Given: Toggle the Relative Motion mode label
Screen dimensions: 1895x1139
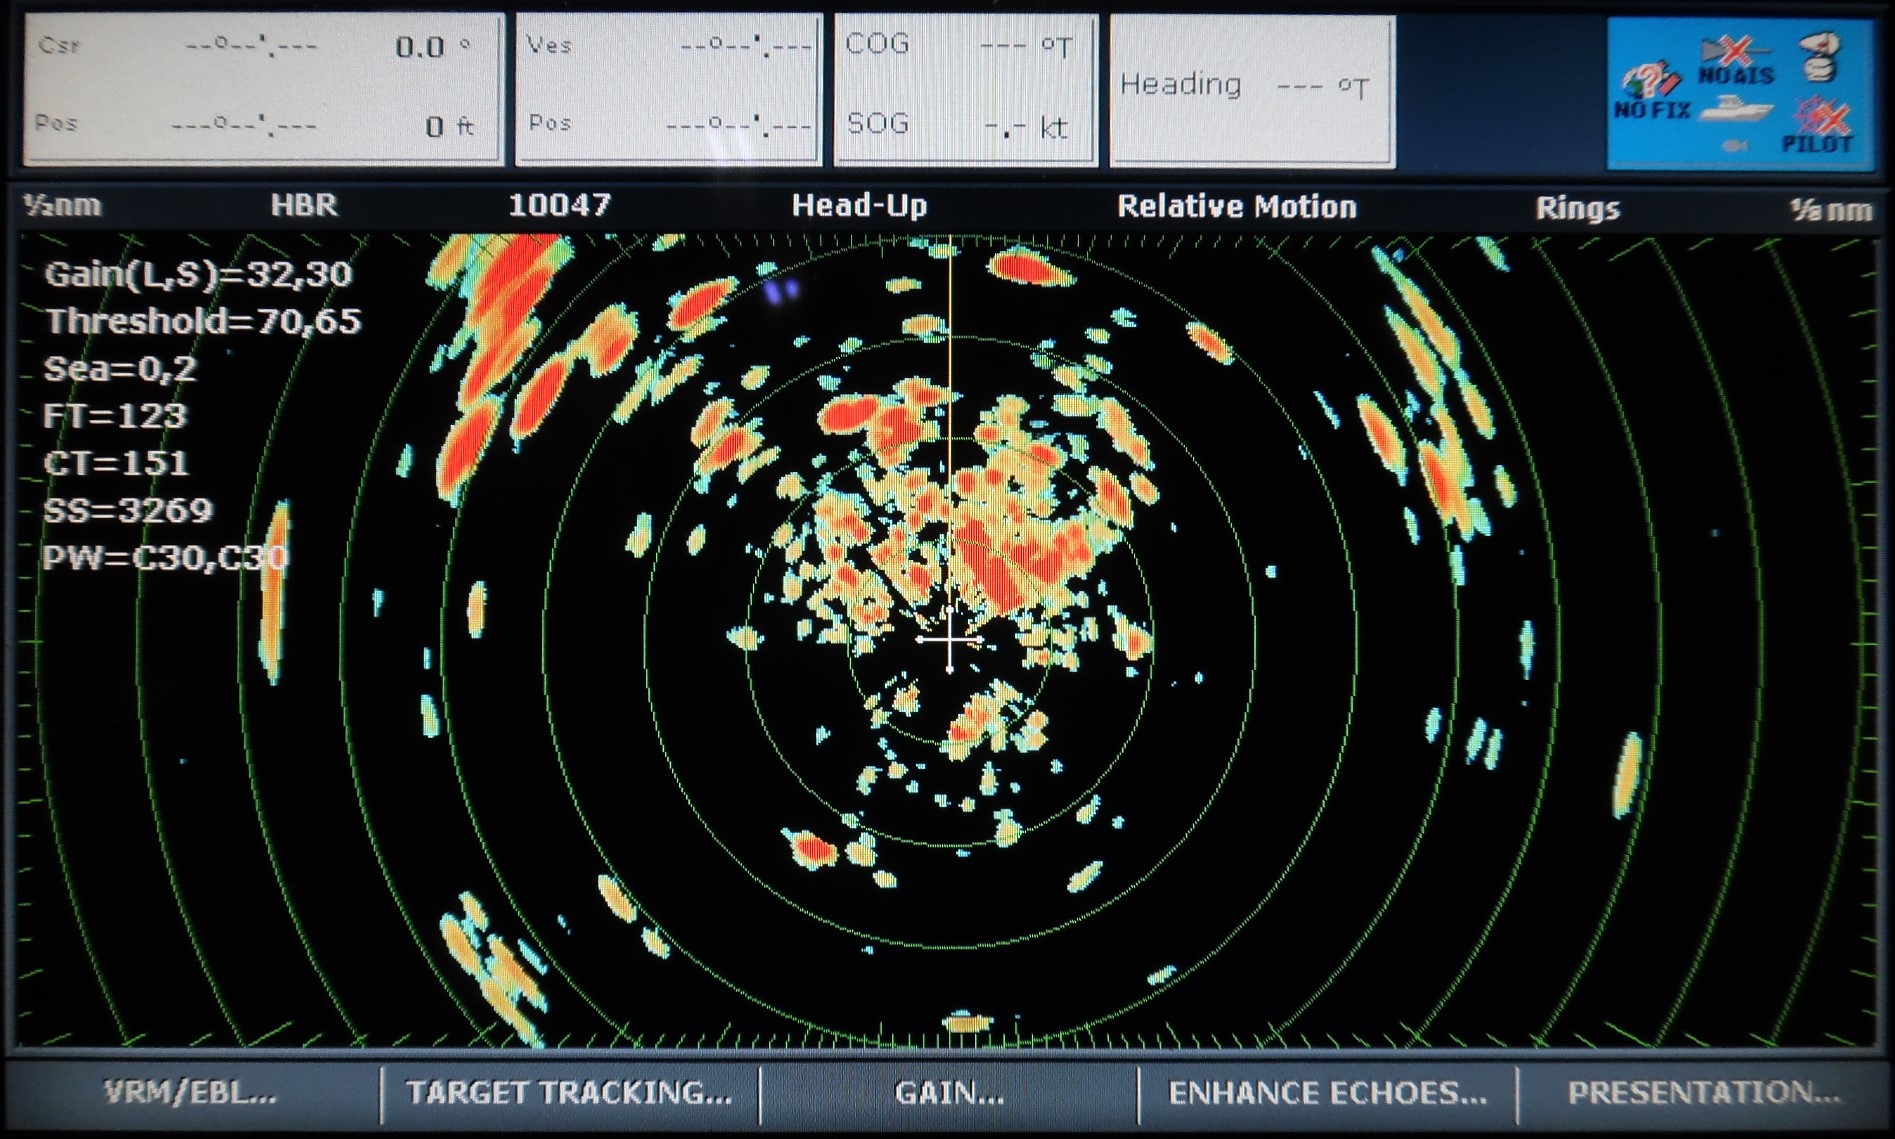Looking at the screenshot, I should [x=1236, y=207].
